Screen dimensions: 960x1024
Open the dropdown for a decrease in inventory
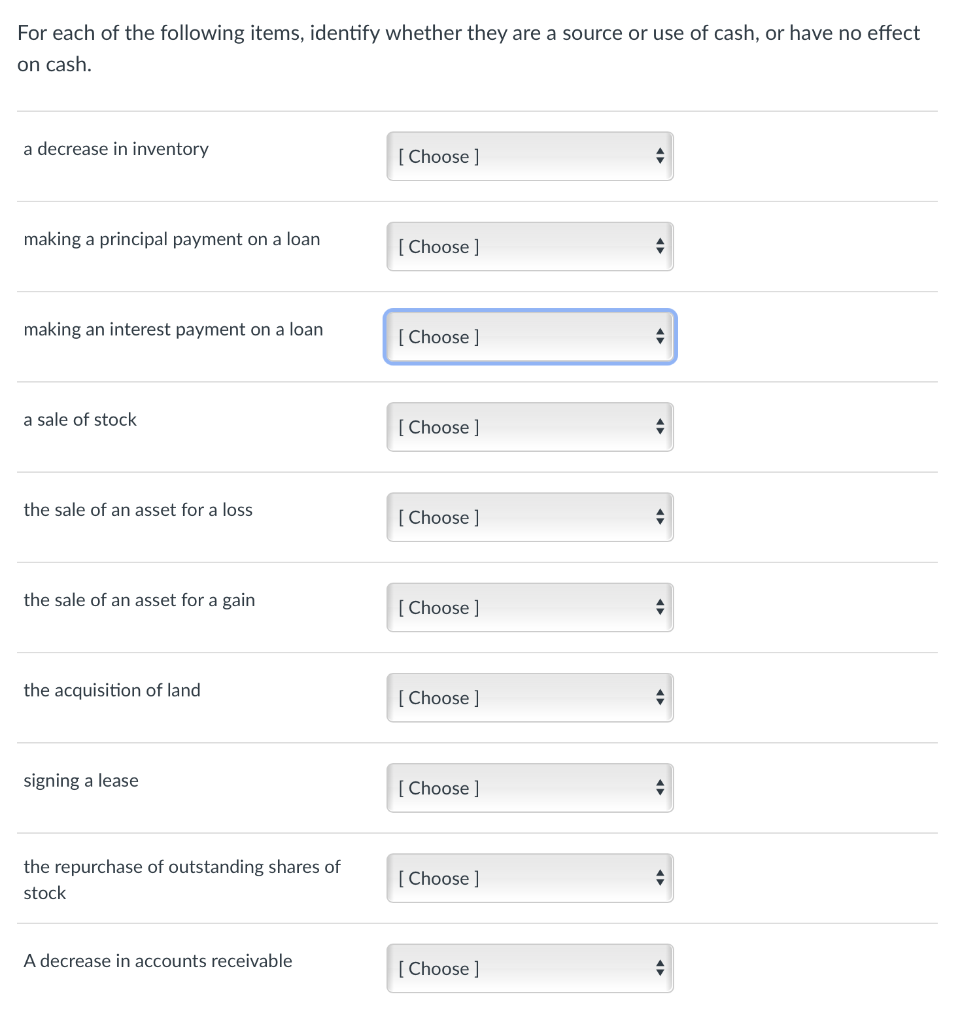tap(530, 156)
